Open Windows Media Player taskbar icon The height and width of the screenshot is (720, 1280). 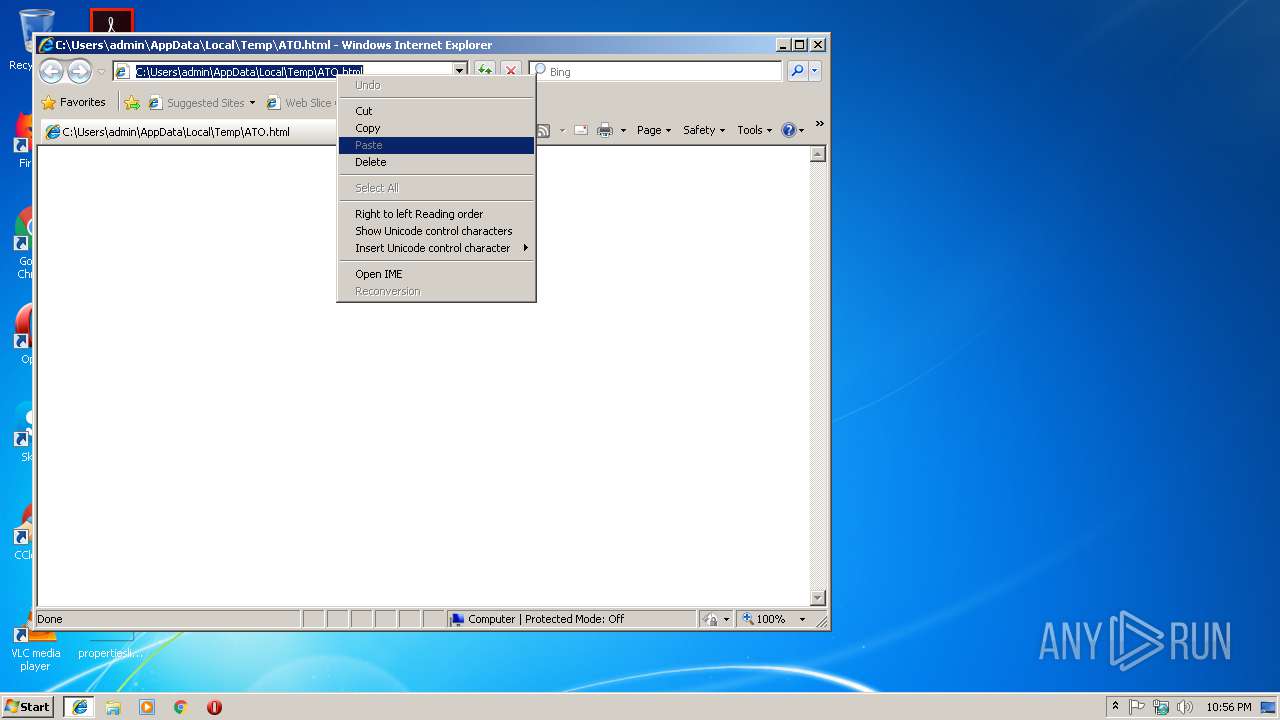click(x=147, y=707)
